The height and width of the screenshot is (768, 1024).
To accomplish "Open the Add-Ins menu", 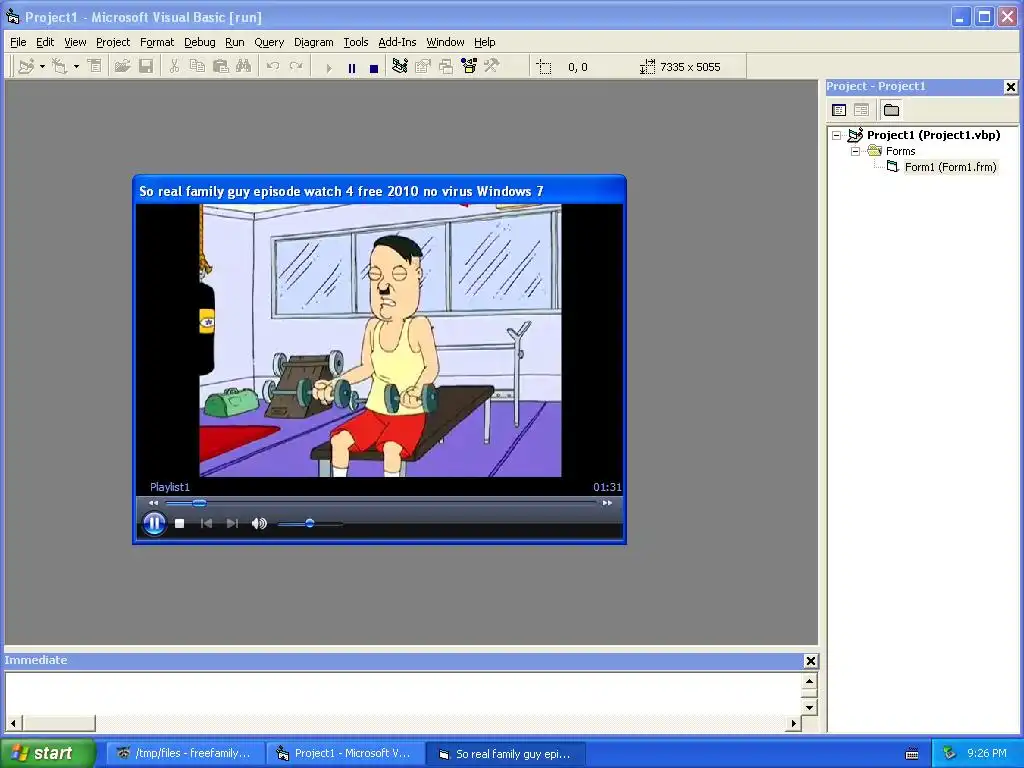I will (x=397, y=42).
